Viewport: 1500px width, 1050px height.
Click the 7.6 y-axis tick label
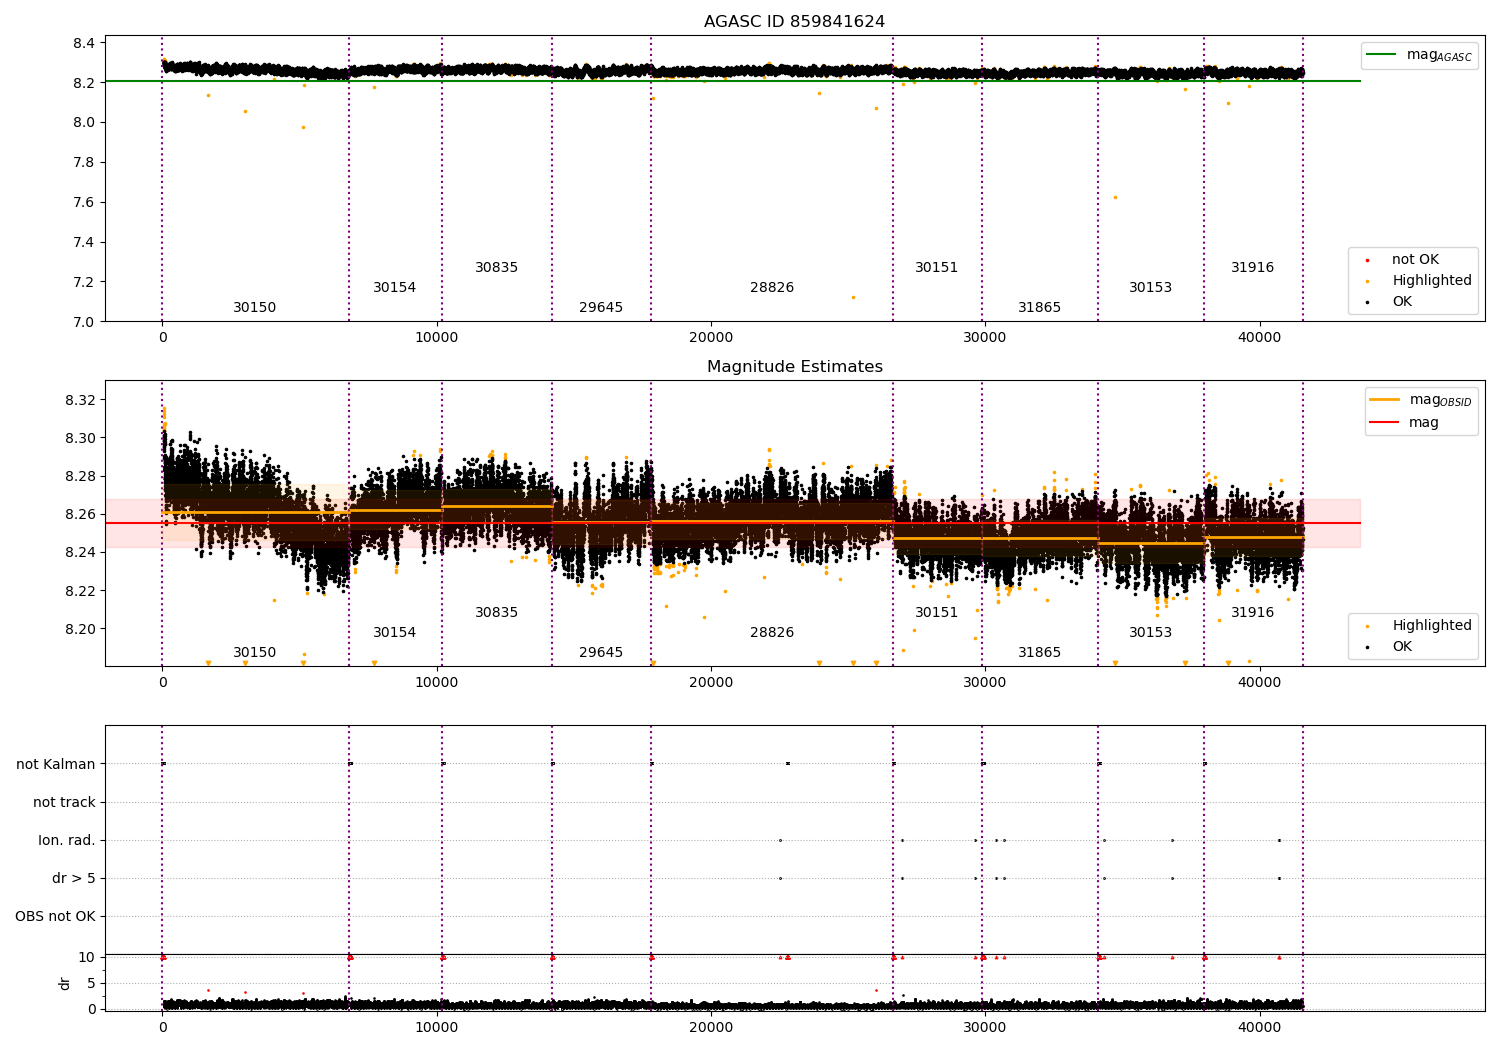pyautogui.click(x=84, y=202)
